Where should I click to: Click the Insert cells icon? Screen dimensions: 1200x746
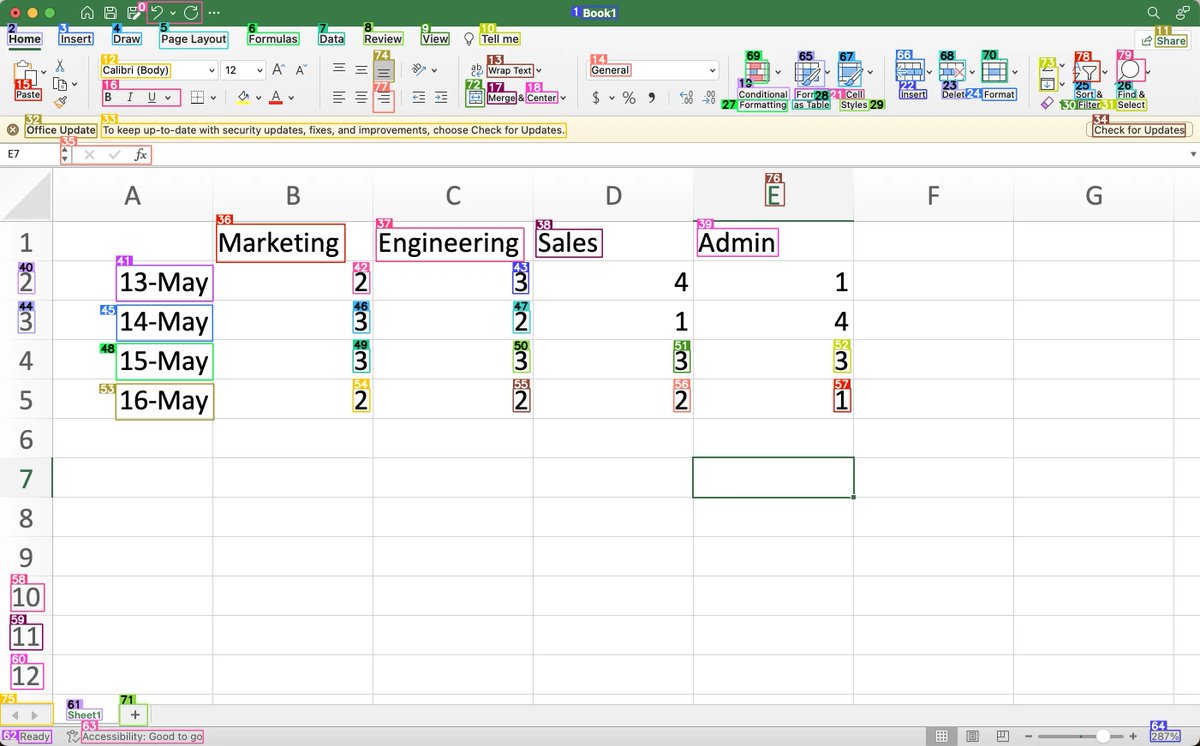(909, 71)
